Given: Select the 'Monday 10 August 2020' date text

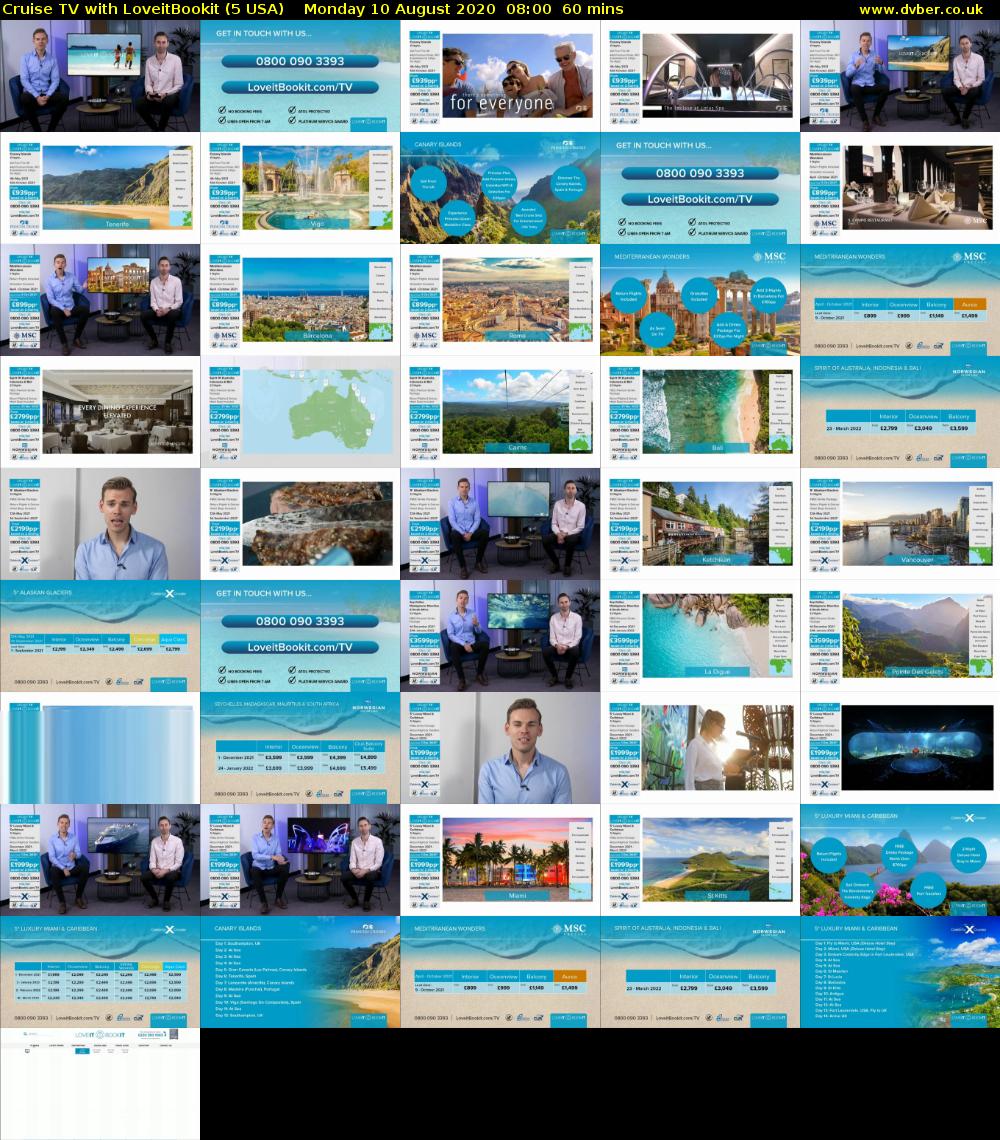Looking at the screenshot, I should [x=399, y=9].
